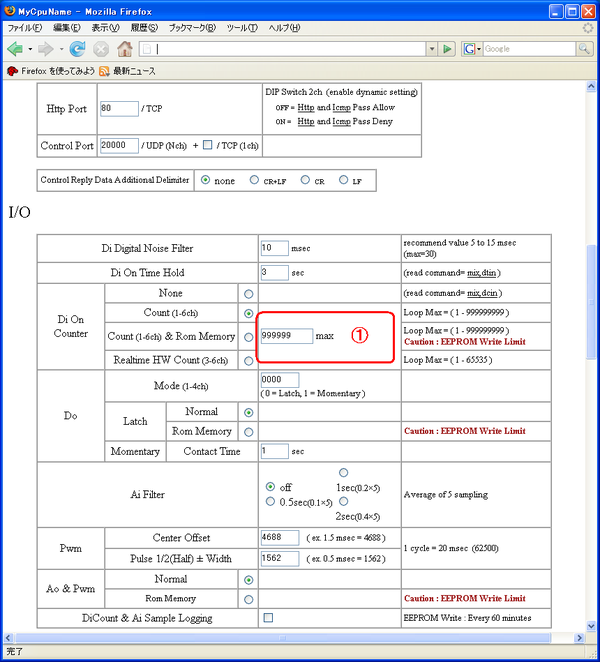Viewport: 600px width, 662px height.
Task: Set Ai Filter to 0.5sec radio
Action: [x=270, y=502]
